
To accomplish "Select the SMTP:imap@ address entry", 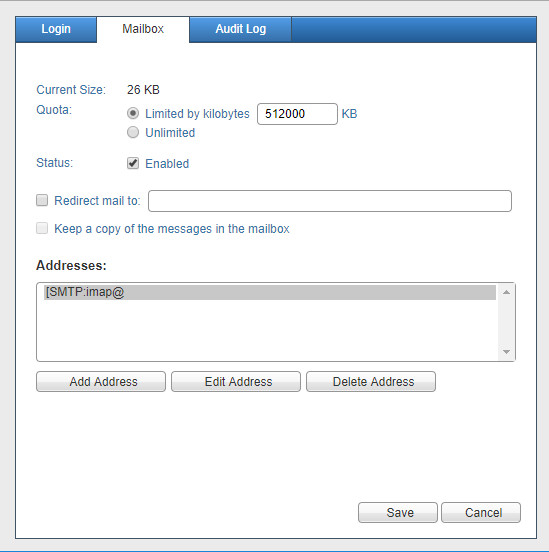I will [x=270, y=292].
